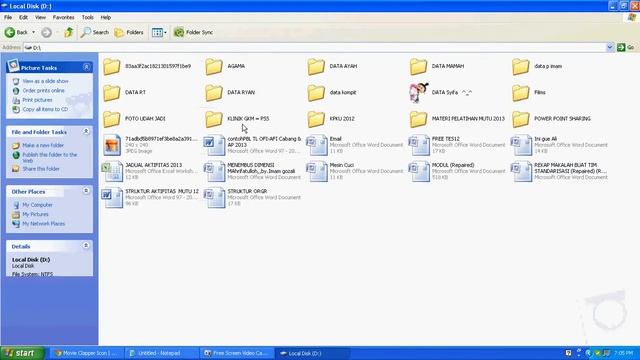640x360 pixels.
Task: Select the FOTO UDAH JADI folder icon
Action: click(111, 119)
